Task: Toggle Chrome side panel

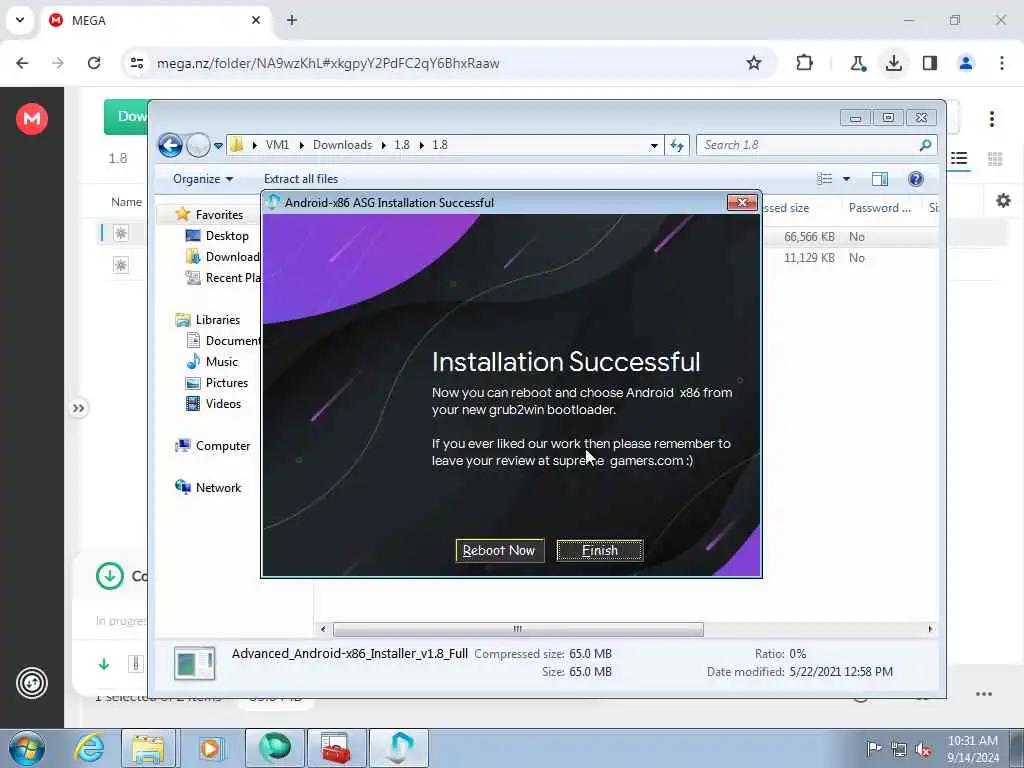Action: pyautogui.click(x=930, y=63)
